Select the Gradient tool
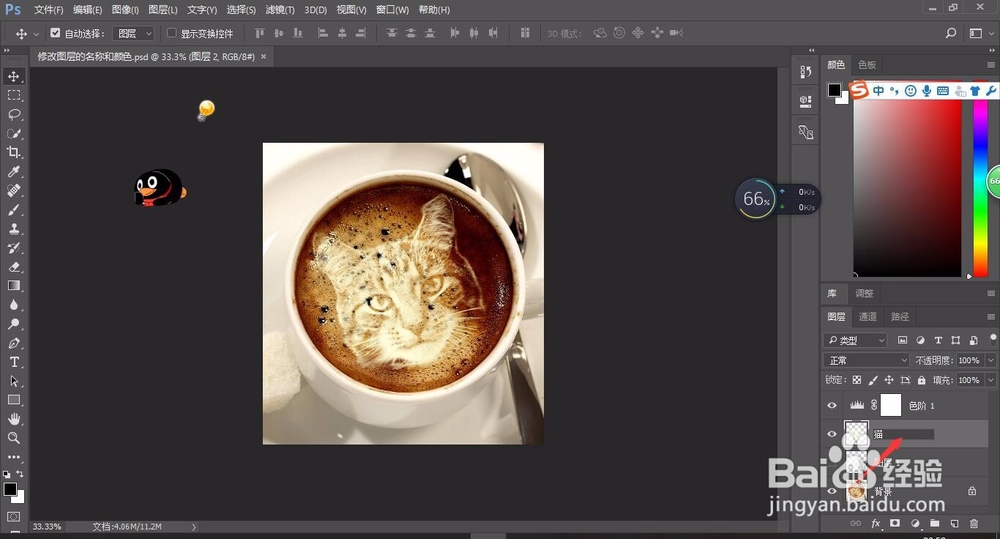The height and width of the screenshot is (539, 1000). tap(13, 286)
